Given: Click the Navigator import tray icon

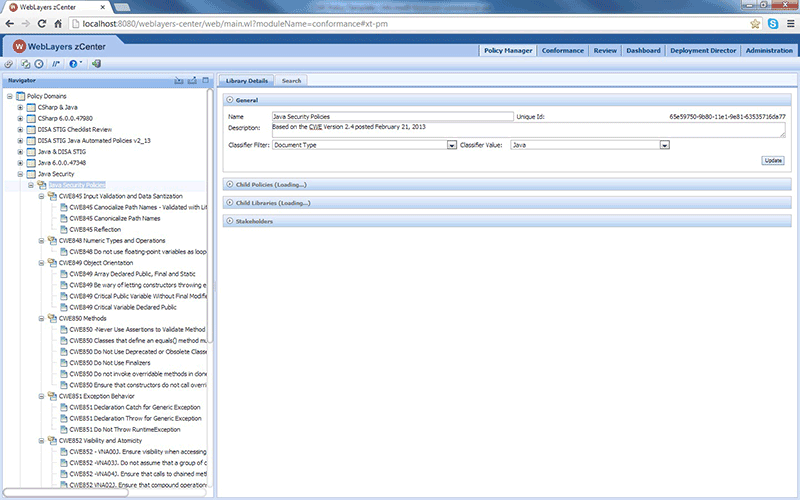Looking at the screenshot, I should pos(179,80).
